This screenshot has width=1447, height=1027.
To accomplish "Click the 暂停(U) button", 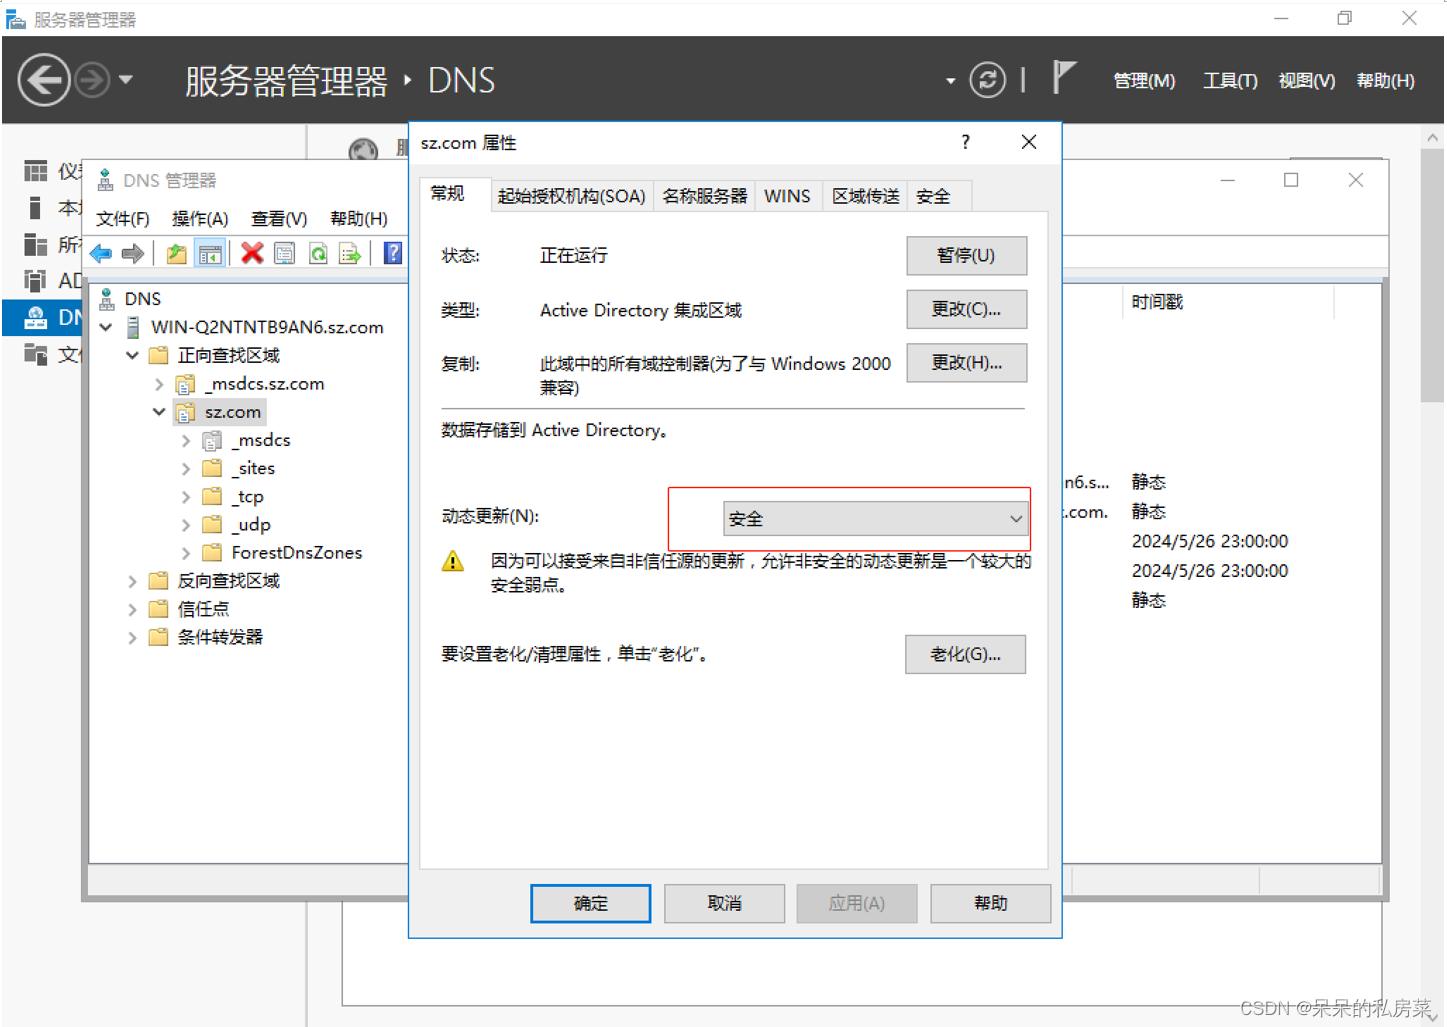I will click(966, 255).
